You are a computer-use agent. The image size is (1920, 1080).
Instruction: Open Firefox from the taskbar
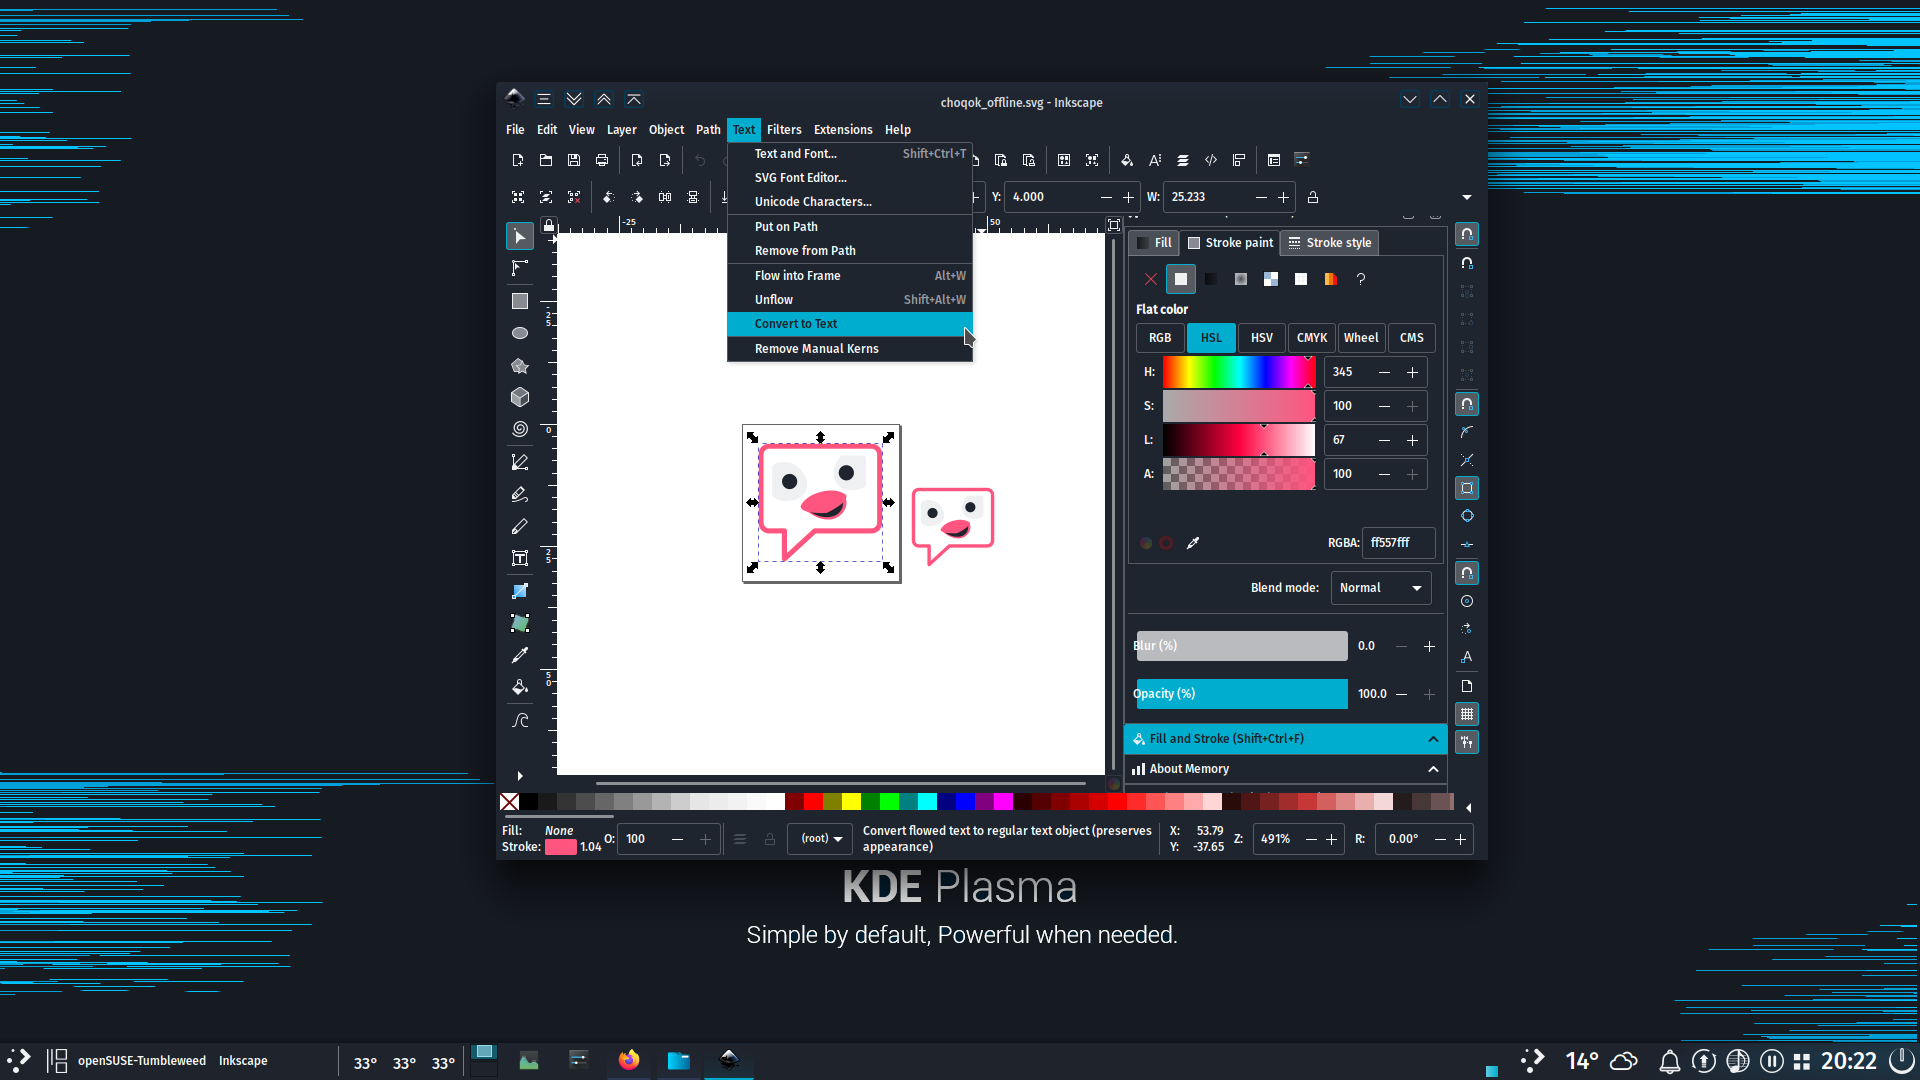[x=628, y=1060]
